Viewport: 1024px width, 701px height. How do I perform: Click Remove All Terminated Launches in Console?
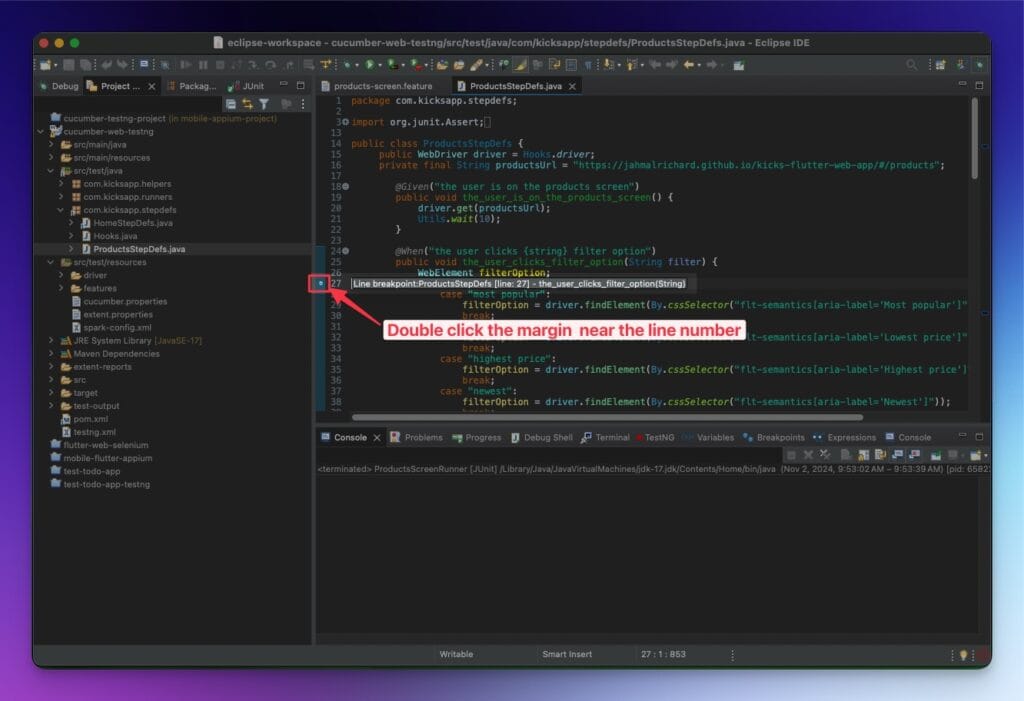[825, 455]
